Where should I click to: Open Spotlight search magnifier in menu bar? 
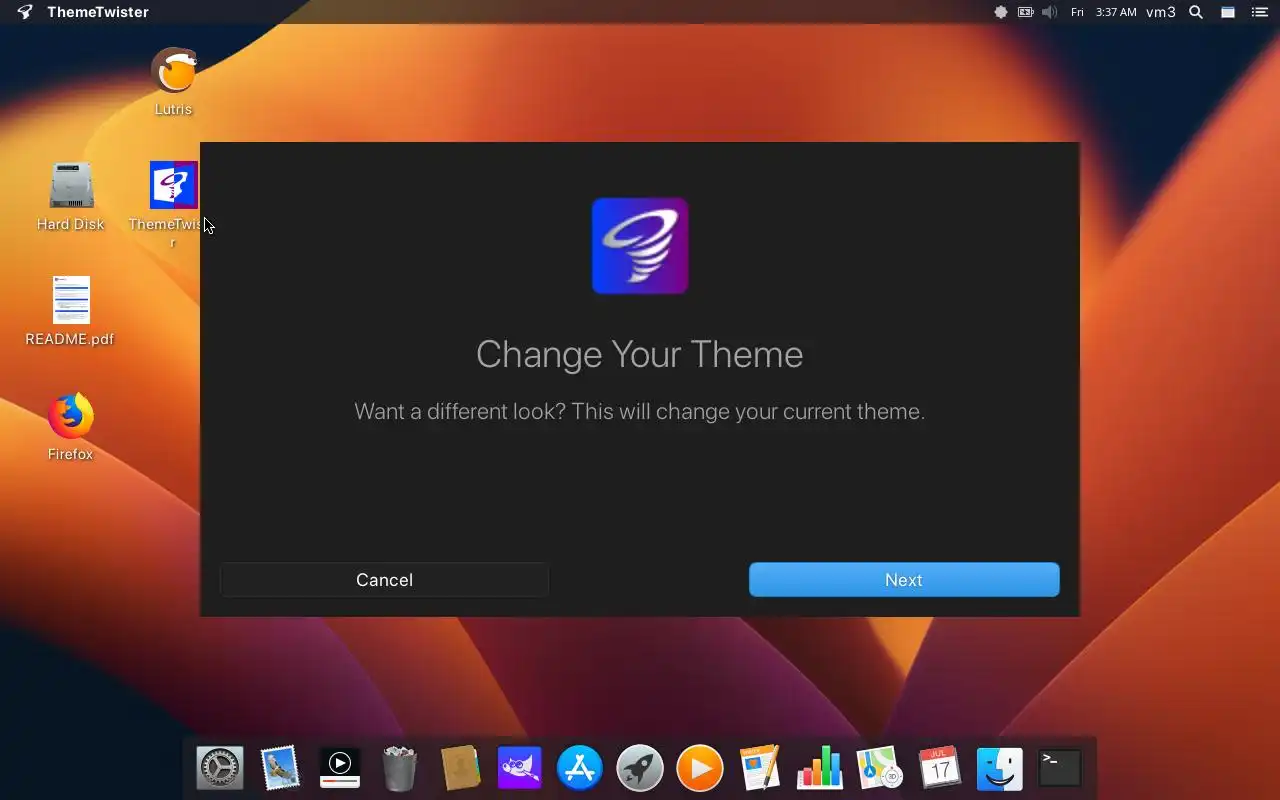[x=1196, y=12]
